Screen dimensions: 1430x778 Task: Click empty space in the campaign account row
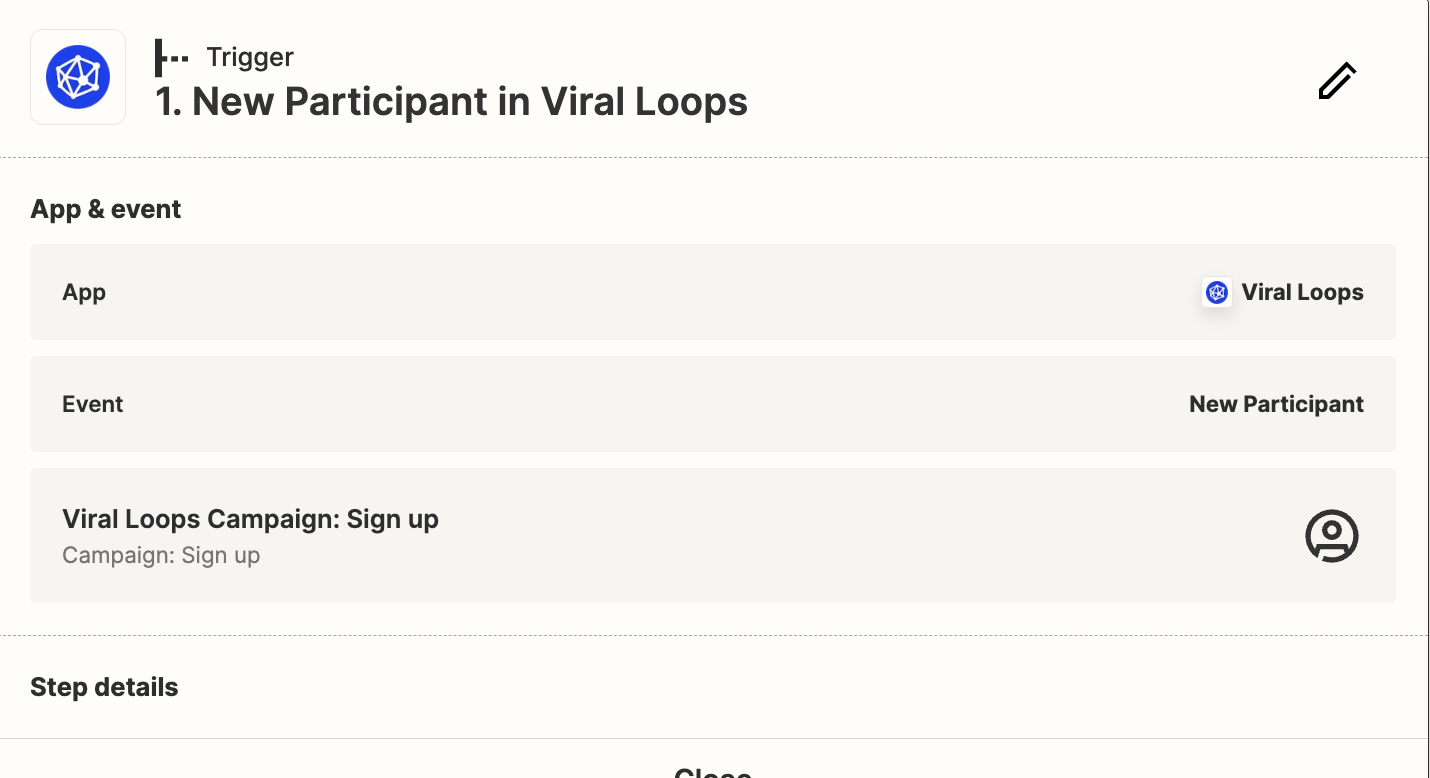(x=800, y=536)
